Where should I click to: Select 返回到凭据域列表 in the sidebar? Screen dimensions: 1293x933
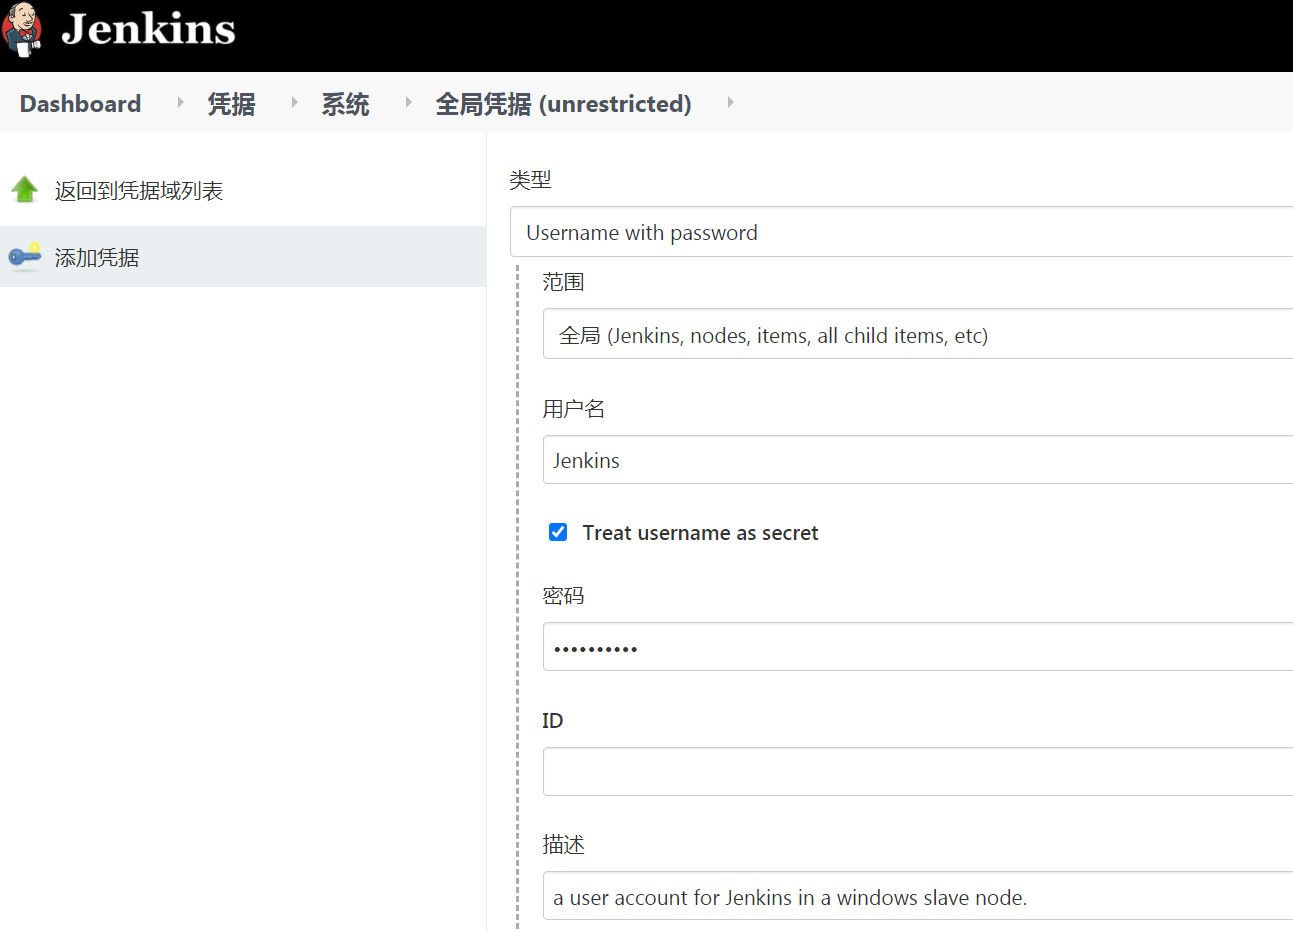tap(139, 190)
